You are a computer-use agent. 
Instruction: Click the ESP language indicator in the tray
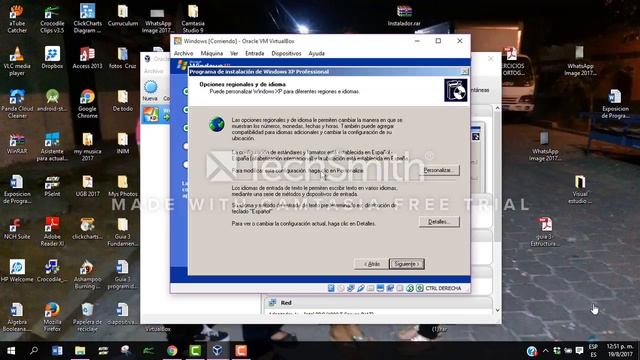(593, 351)
